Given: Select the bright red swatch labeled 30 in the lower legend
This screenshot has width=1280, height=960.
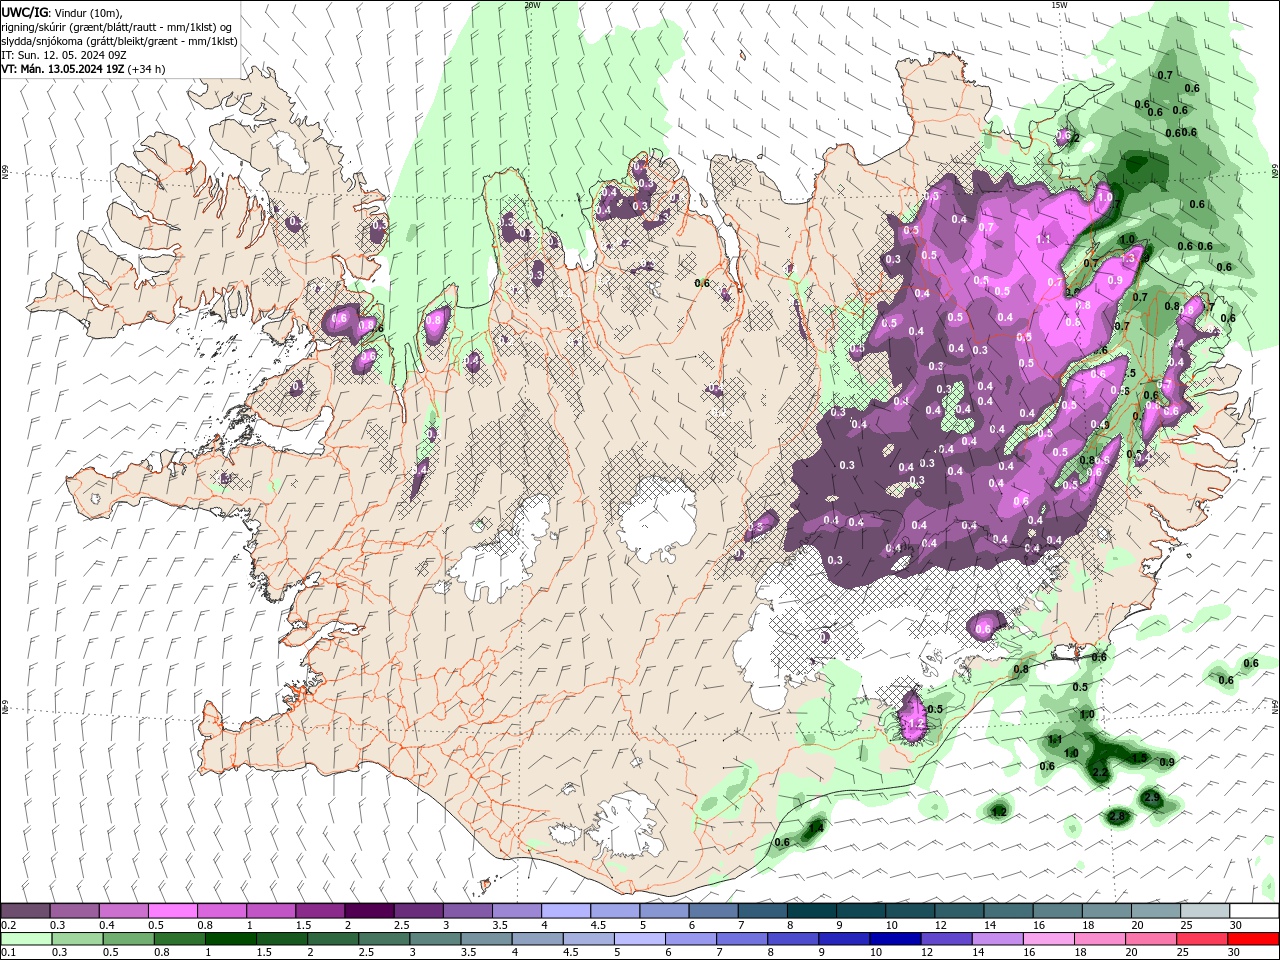Looking at the screenshot, I should tap(1253, 939).
